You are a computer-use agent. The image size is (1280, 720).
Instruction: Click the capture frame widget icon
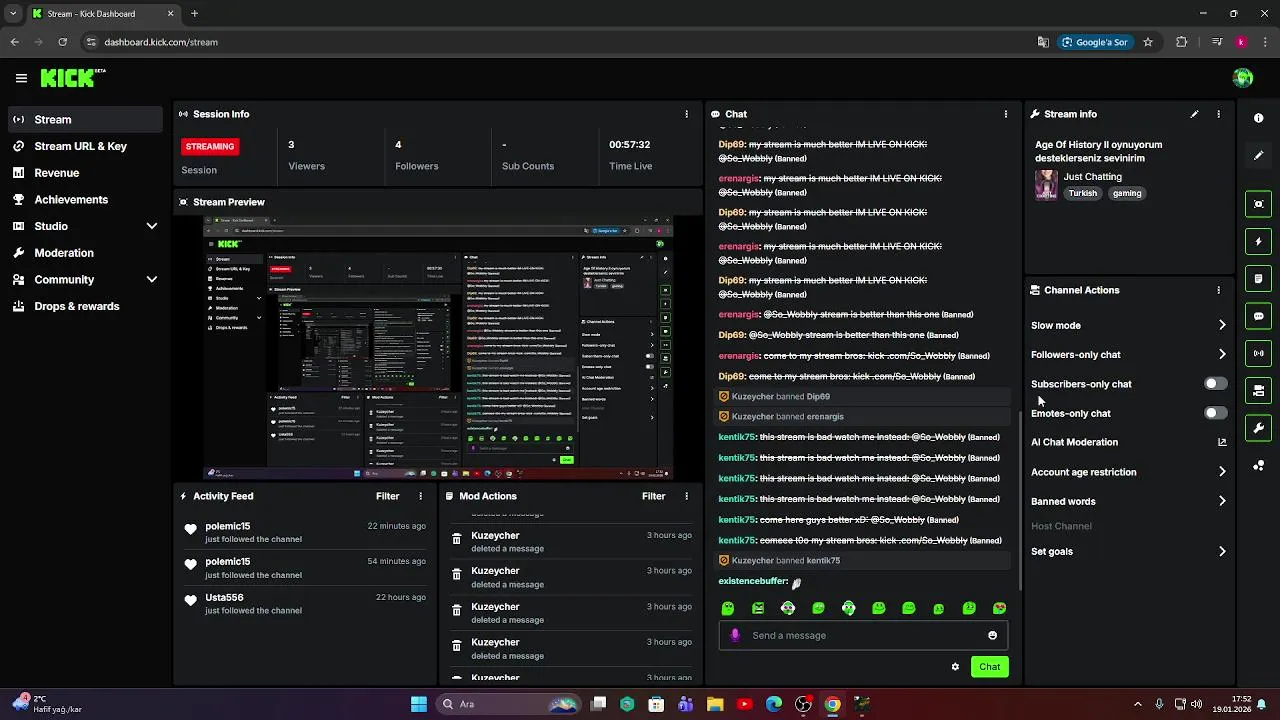[1258, 204]
